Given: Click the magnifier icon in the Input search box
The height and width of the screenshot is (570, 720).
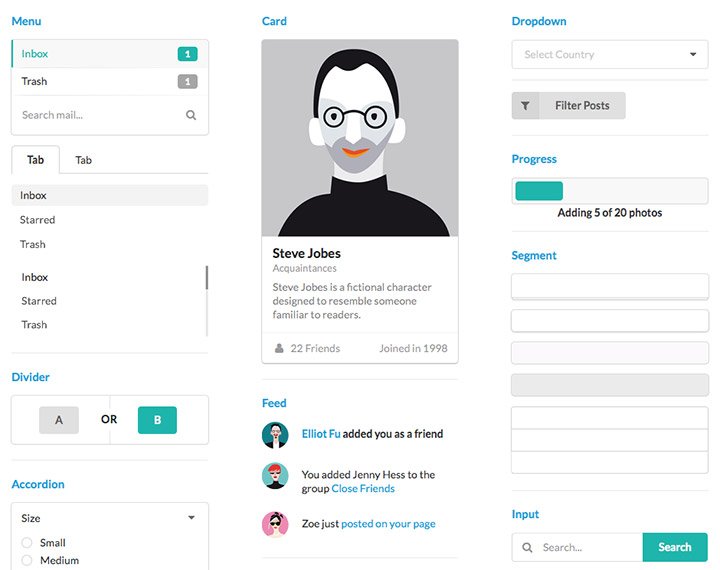Looking at the screenshot, I should 527,547.
